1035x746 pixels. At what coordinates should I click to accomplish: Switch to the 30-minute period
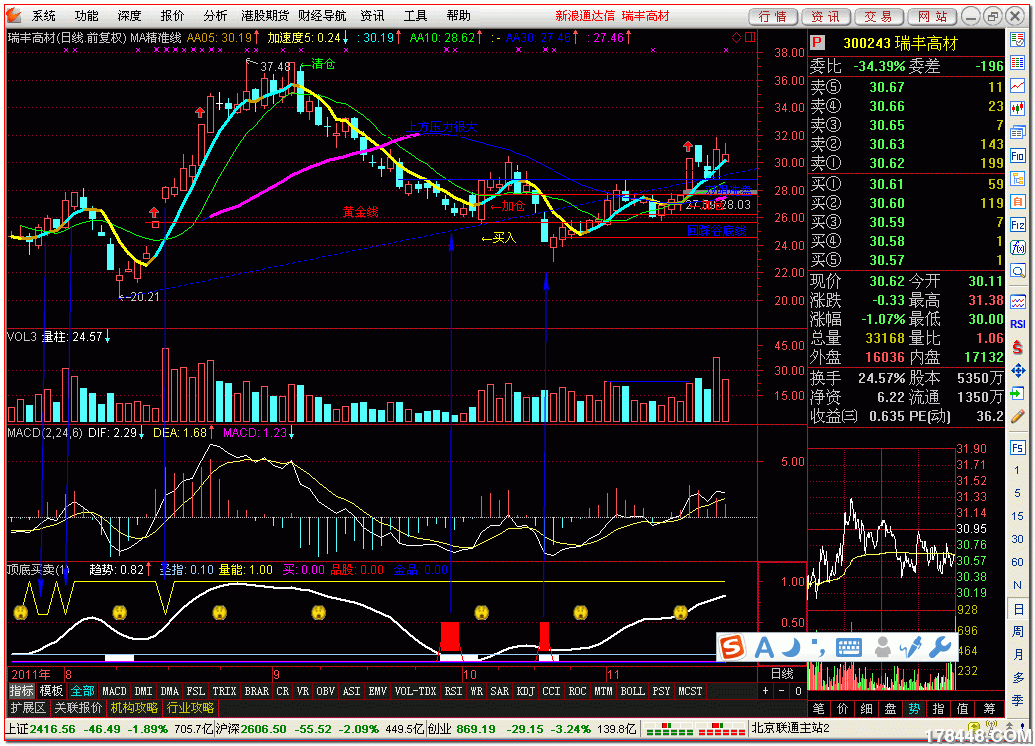coord(1017,539)
